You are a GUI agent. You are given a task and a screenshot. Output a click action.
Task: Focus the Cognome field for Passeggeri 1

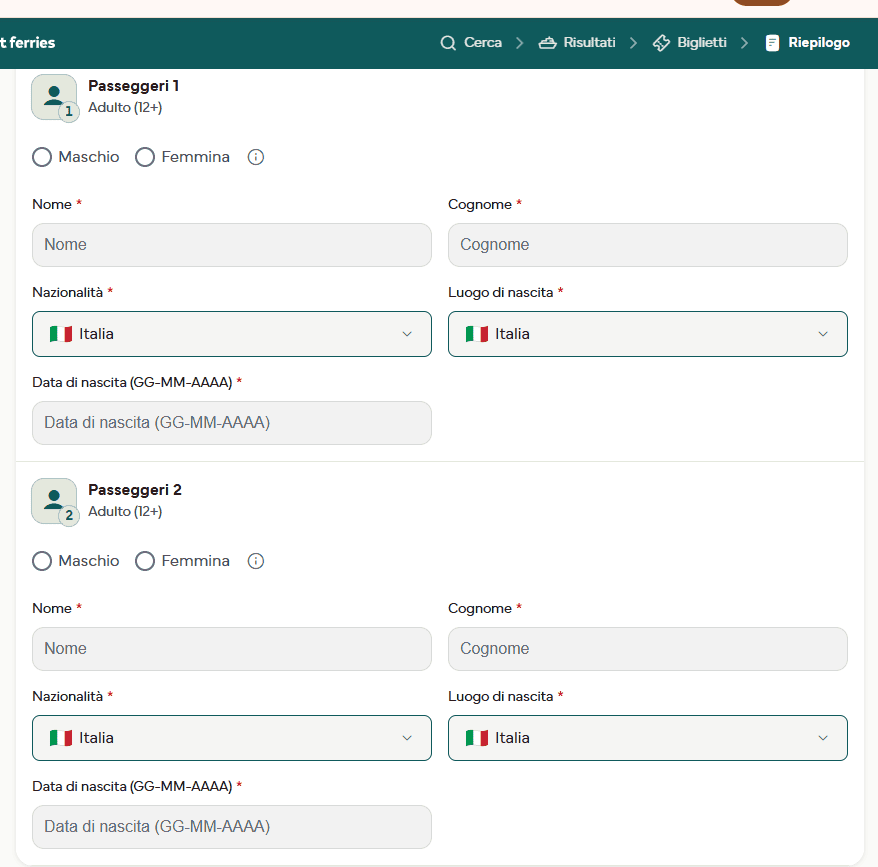click(648, 245)
